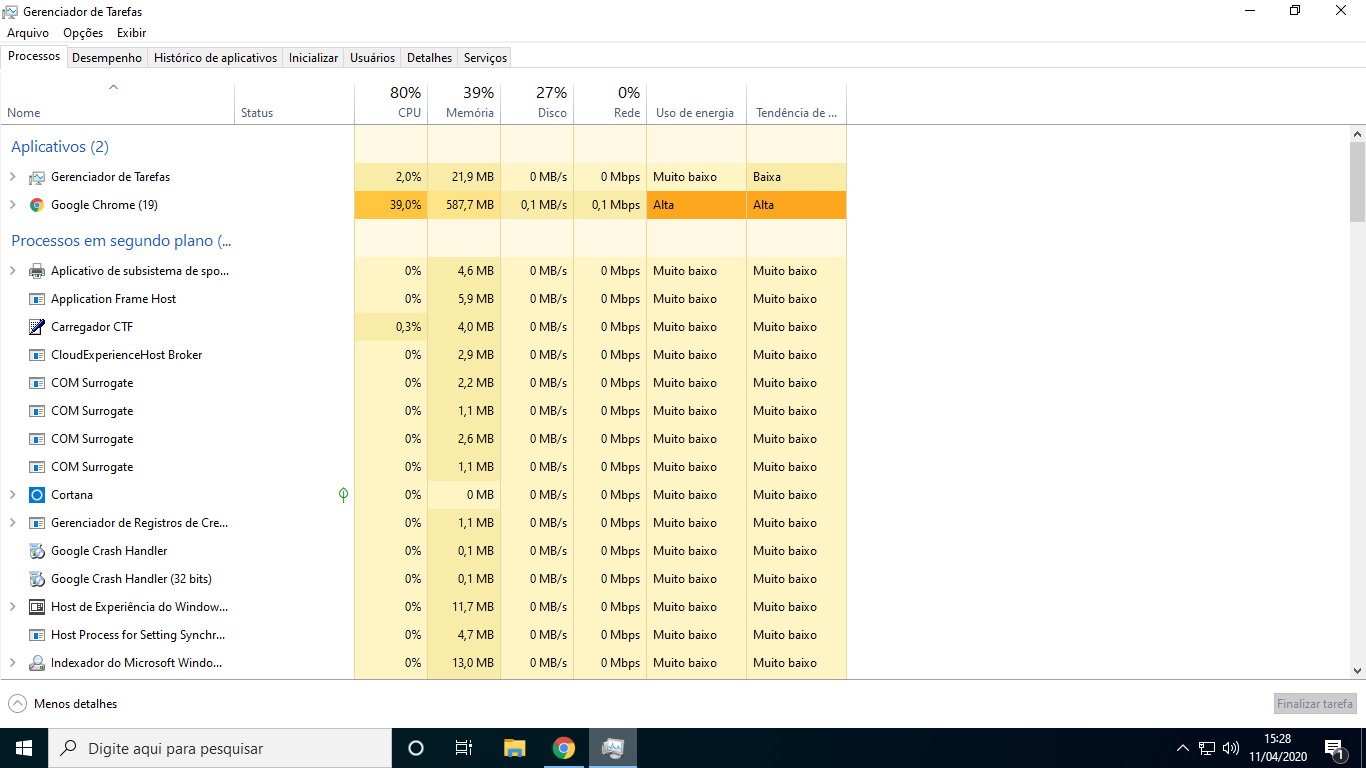Expand Host de Experiência do Windows row
The width and height of the screenshot is (1366, 768).
tap(13, 607)
